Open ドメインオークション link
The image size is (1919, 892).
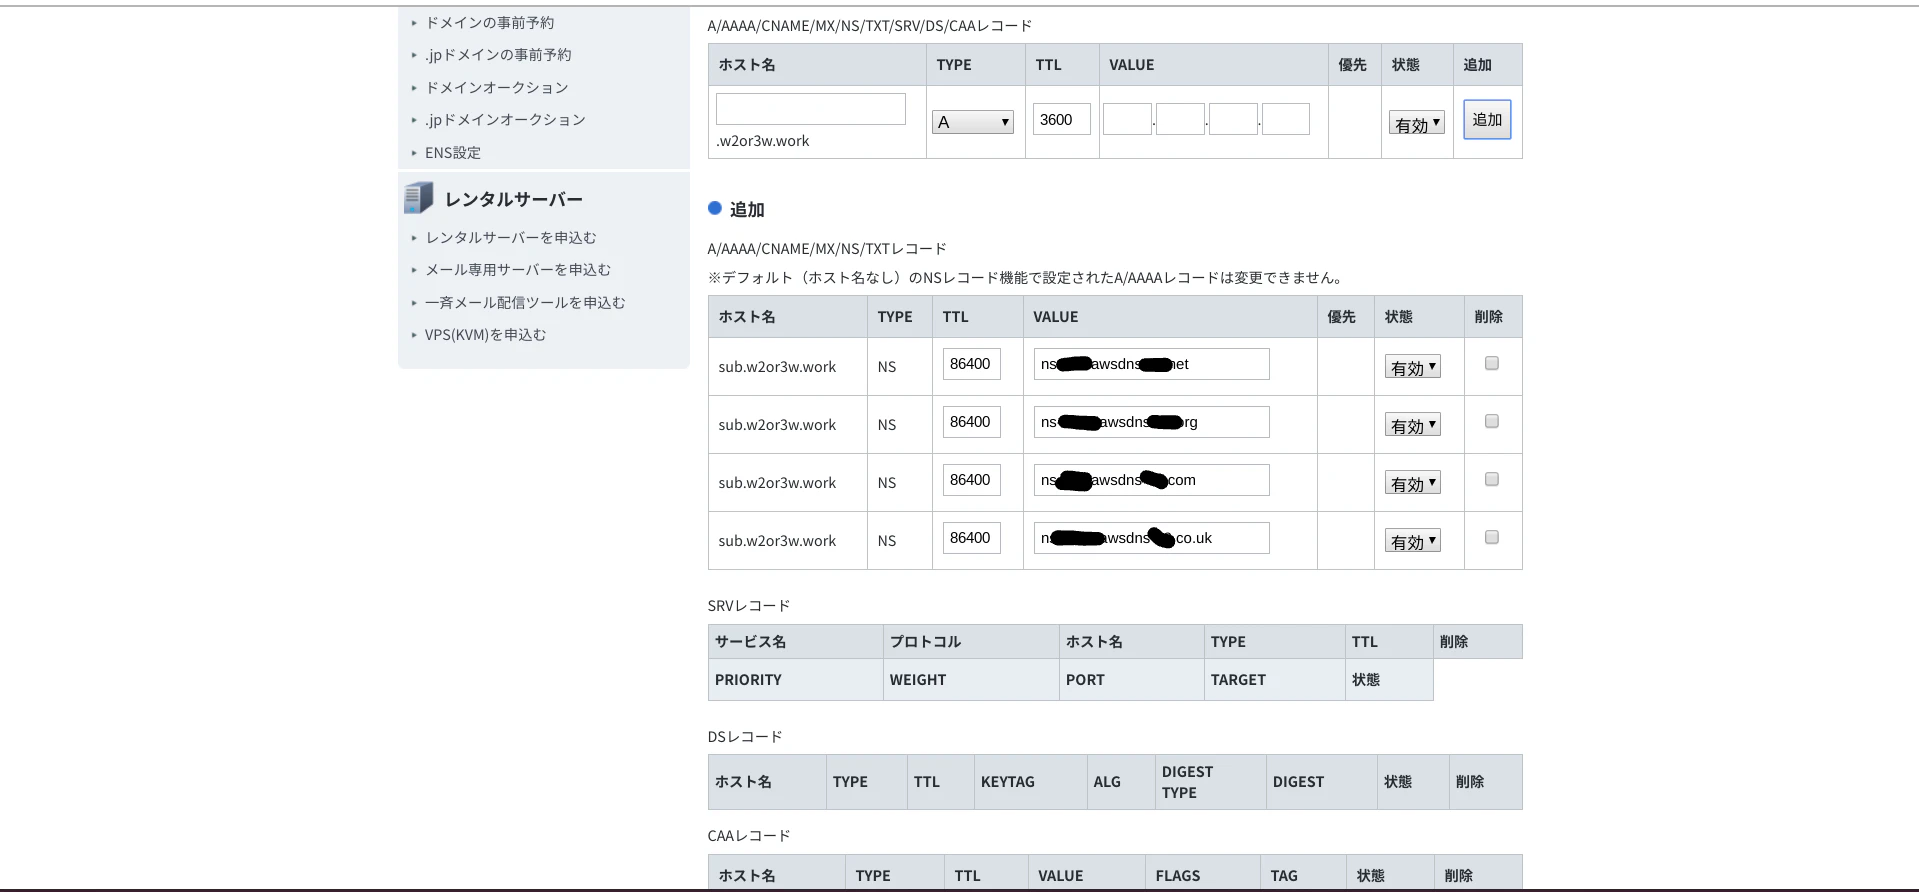(x=497, y=87)
